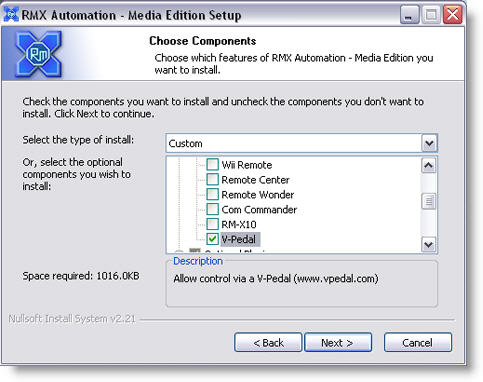The image size is (483, 382).
Task: Select the RM-X10 label
Action: [239, 224]
